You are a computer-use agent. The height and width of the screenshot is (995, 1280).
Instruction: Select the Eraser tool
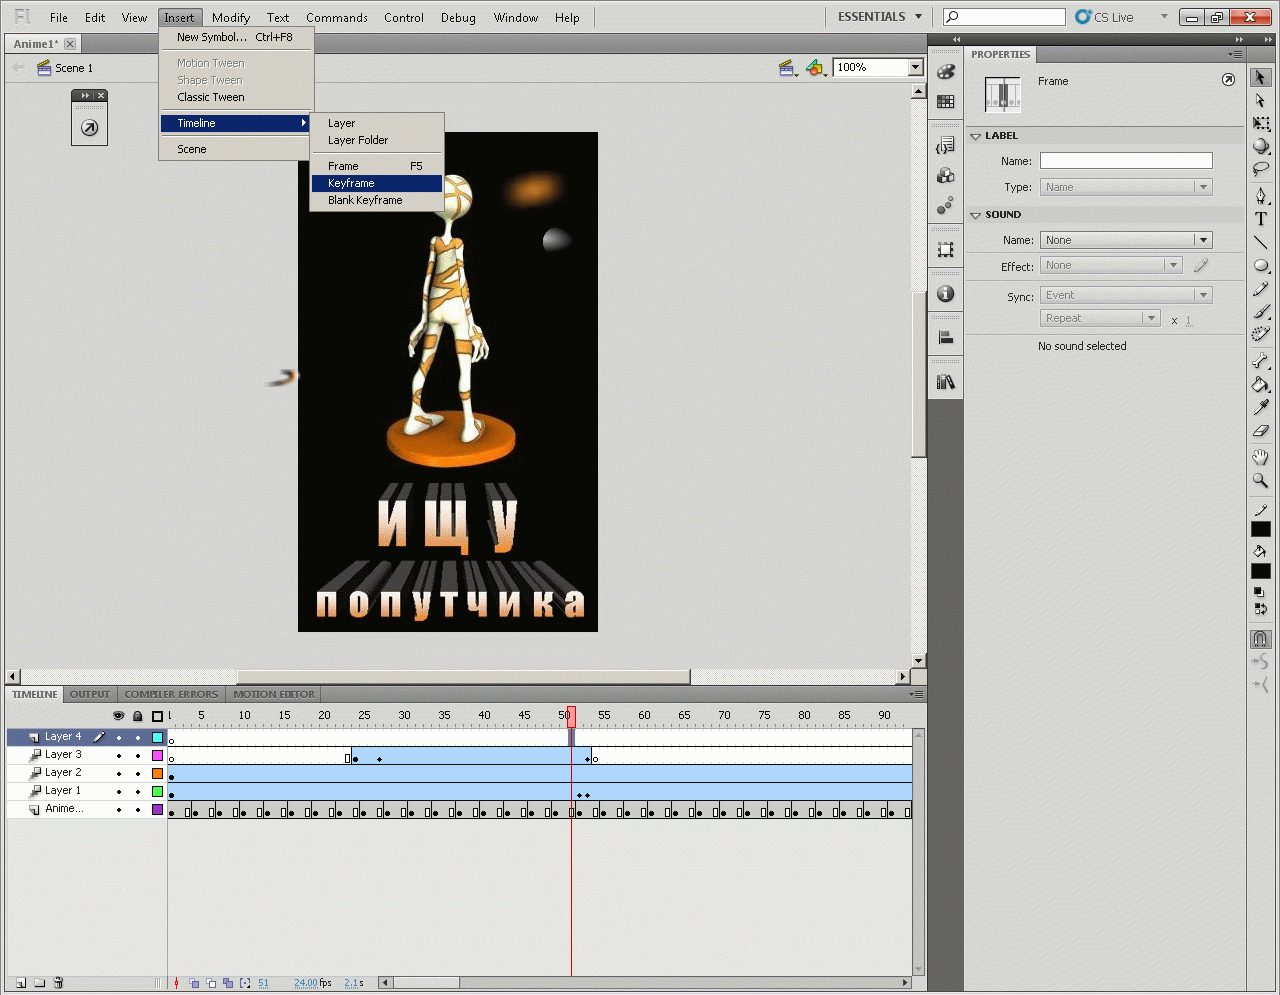(1260, 431)
